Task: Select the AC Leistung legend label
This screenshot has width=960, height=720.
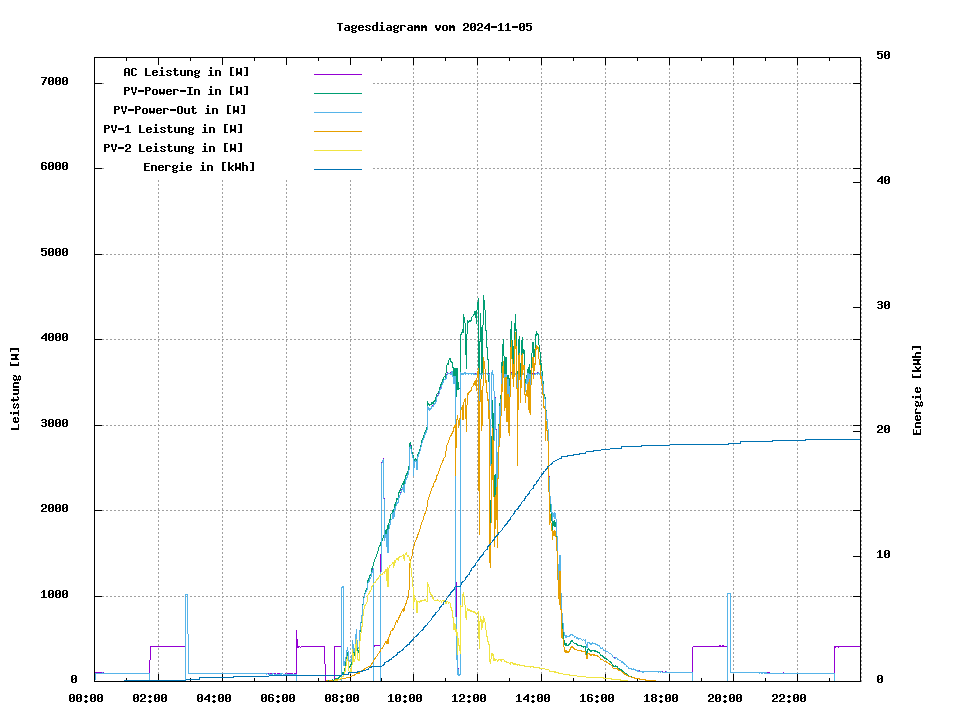Action: [x=186, y=72]
